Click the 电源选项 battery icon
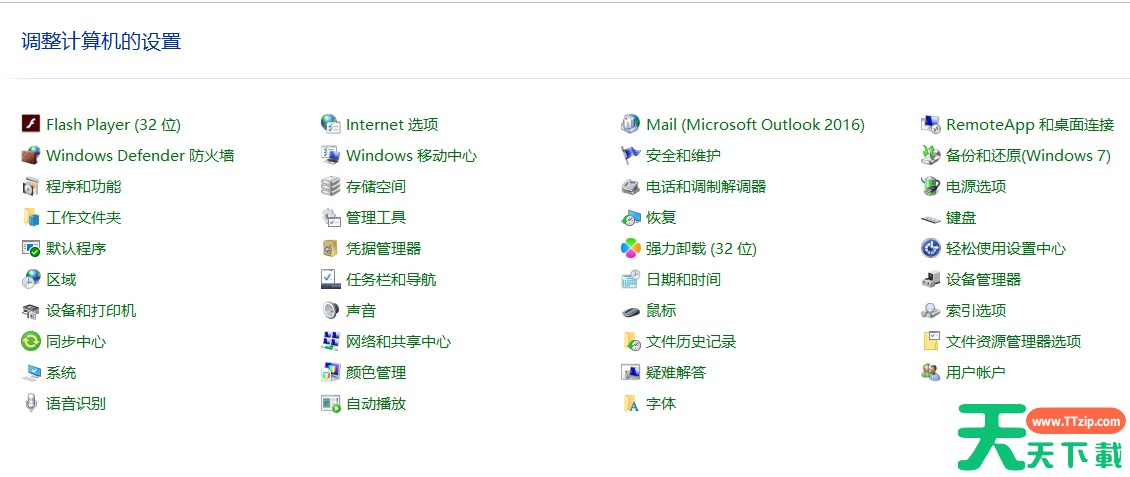This screenshot has height=477, width=1130. click(930, 186)
